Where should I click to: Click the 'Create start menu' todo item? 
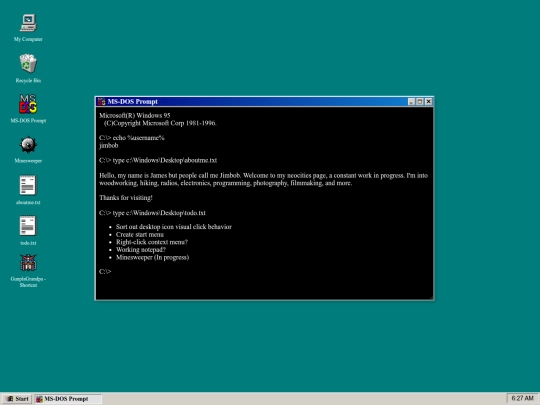[140, 235]
